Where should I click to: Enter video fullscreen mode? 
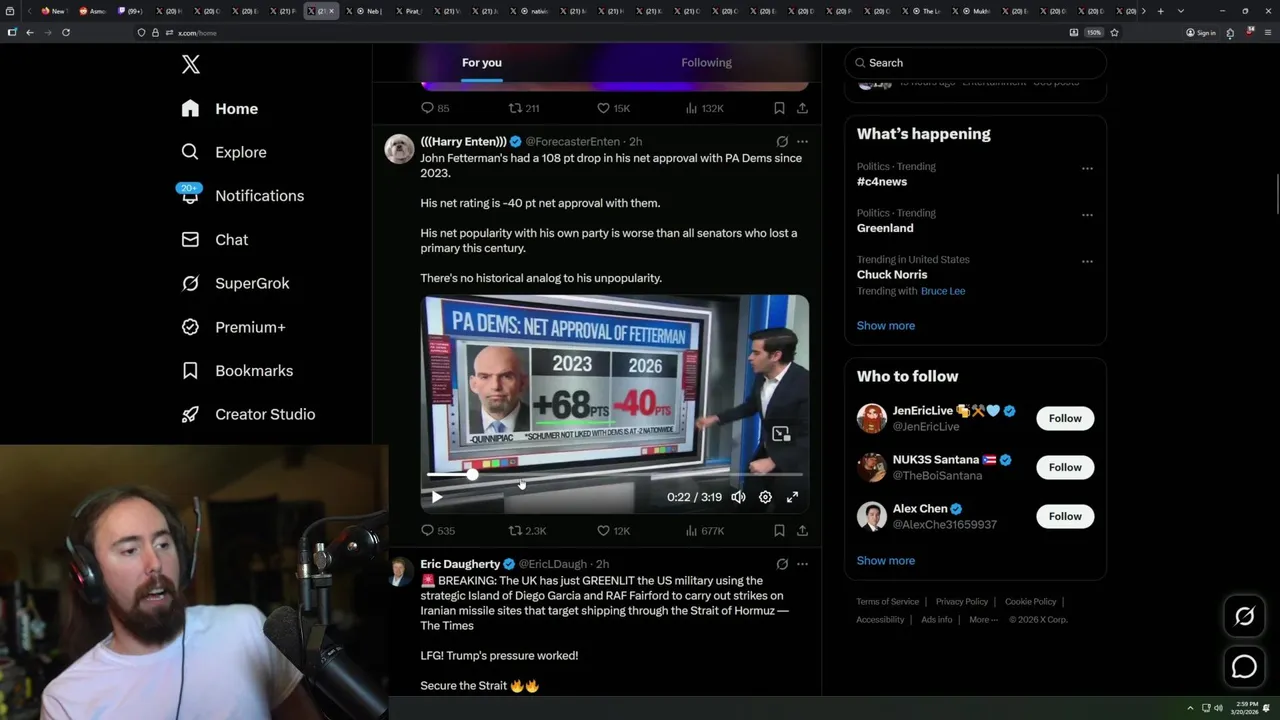(x=792, y=497)
